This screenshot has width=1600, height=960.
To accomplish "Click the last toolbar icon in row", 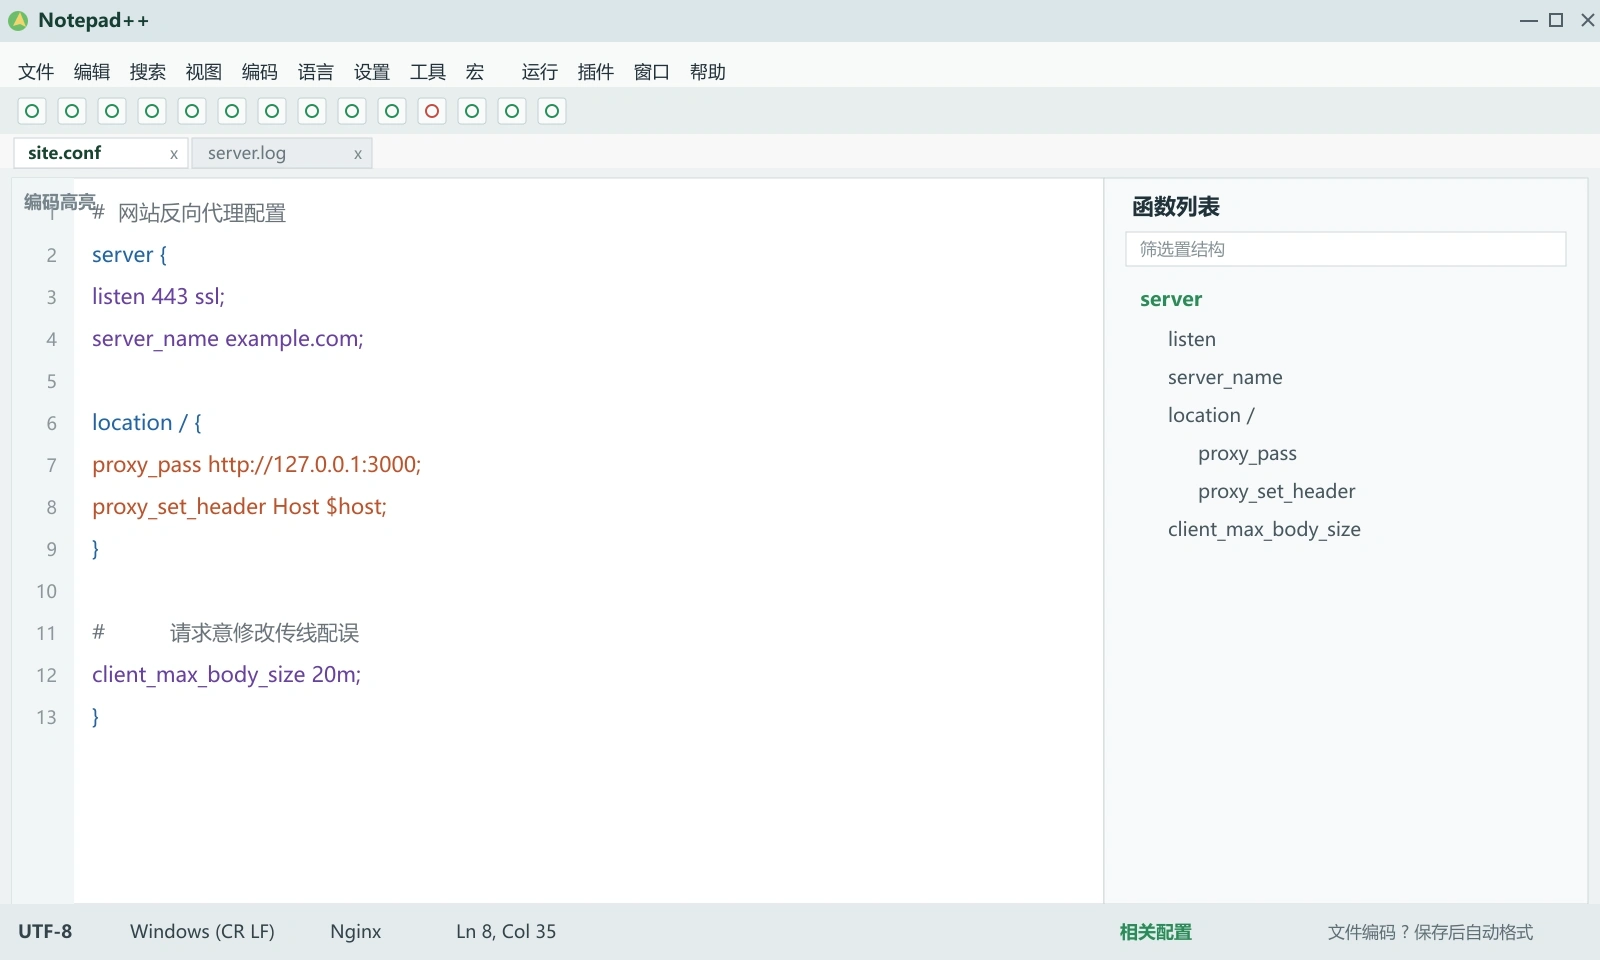I will point(552,111).
